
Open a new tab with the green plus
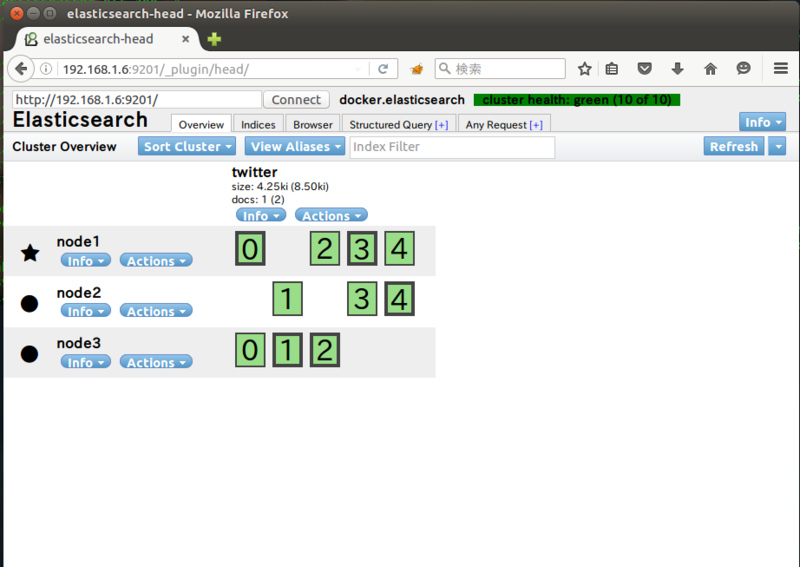(214, 39)
